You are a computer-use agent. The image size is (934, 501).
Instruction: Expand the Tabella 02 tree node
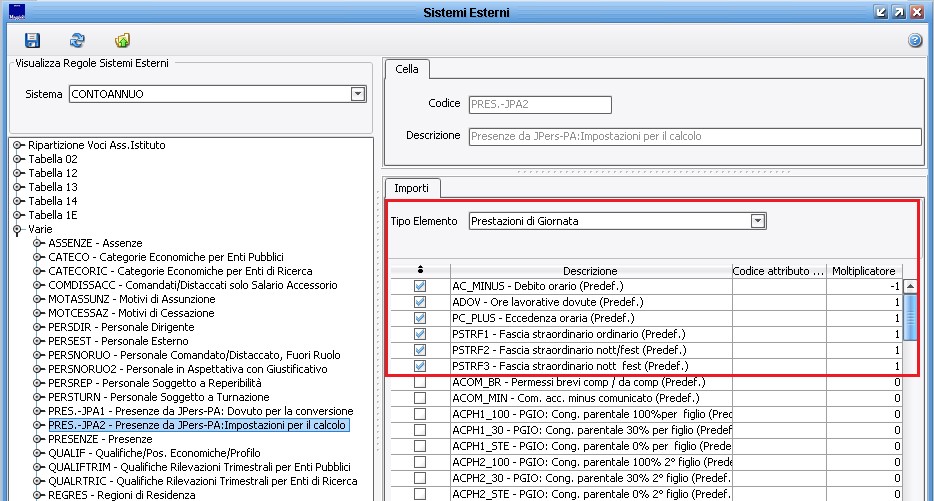[x=18, y=159]
